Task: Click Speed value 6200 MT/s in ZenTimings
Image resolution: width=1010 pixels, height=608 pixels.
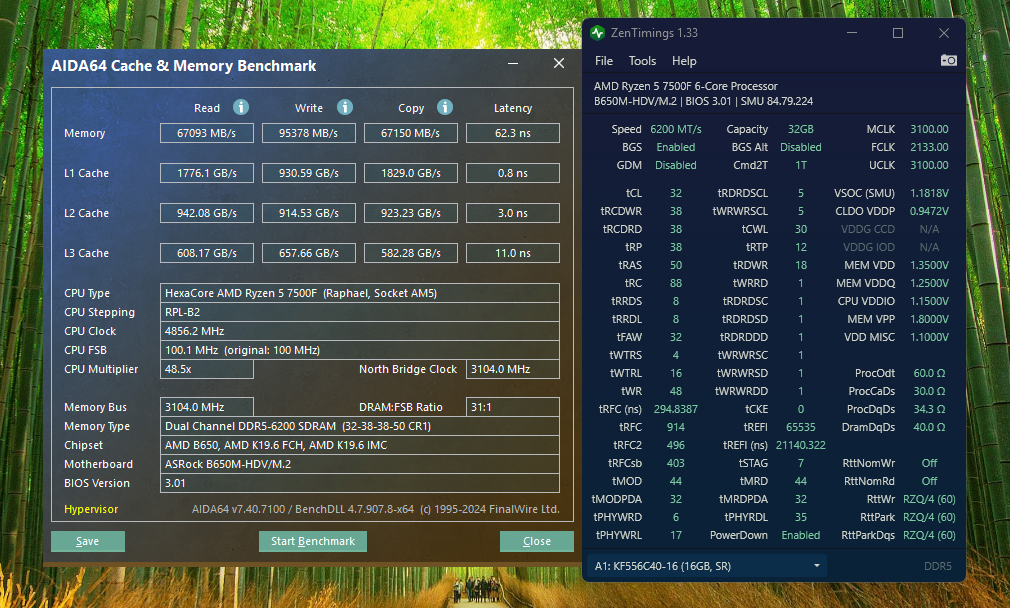Action: (x=676, y=129)
